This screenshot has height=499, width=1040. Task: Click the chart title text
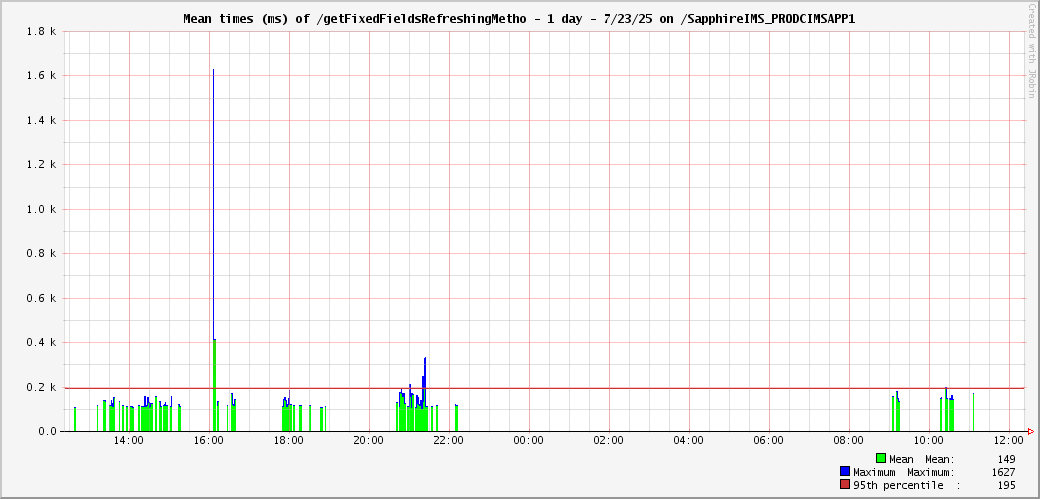coord(519,19)
